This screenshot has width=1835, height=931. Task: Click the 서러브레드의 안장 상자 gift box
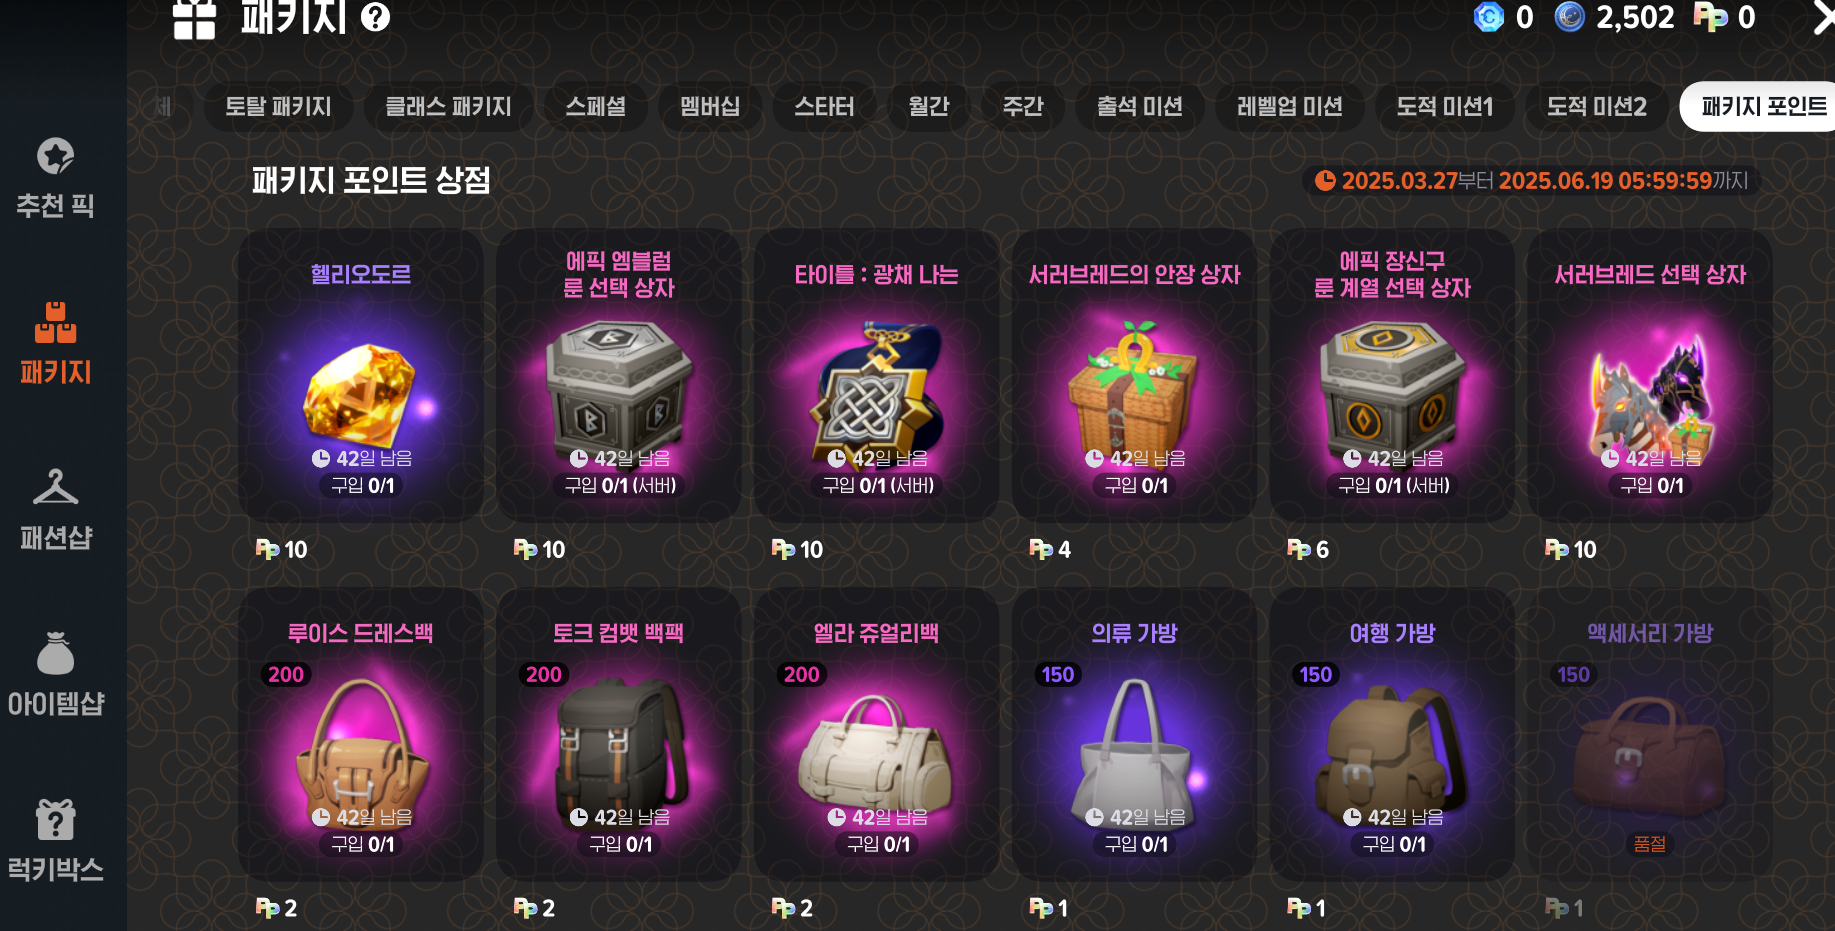tap(1134, 376)
